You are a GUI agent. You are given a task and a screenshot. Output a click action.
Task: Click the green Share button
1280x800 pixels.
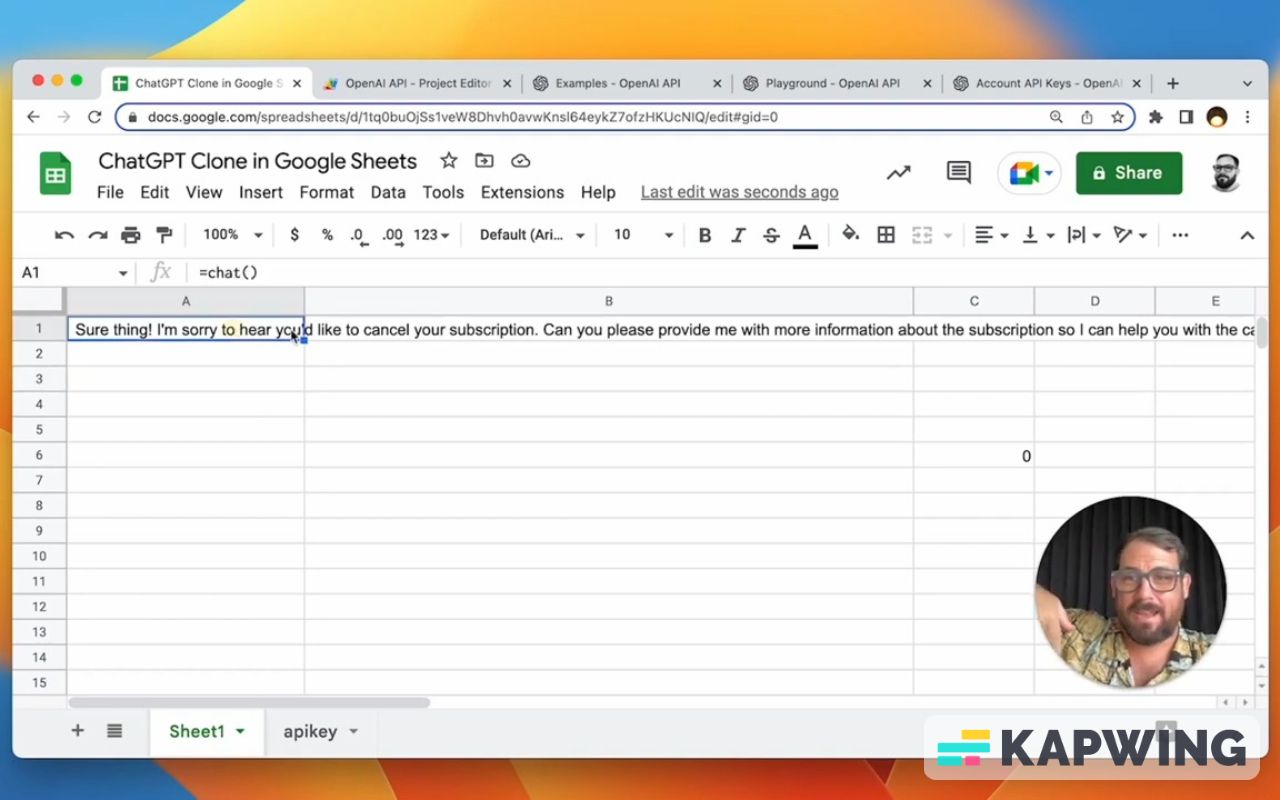tap(1129, 173)
